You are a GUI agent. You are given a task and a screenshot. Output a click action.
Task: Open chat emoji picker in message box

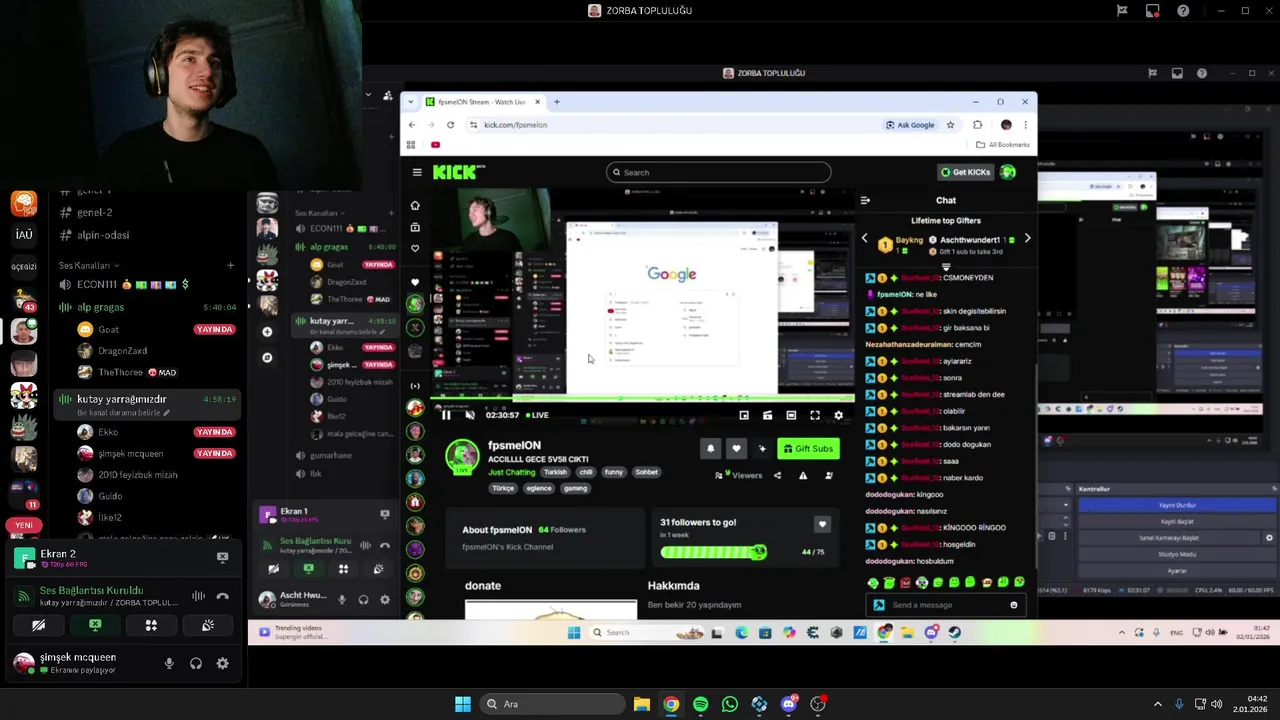pyautogui.click(x=1013, y=605)
